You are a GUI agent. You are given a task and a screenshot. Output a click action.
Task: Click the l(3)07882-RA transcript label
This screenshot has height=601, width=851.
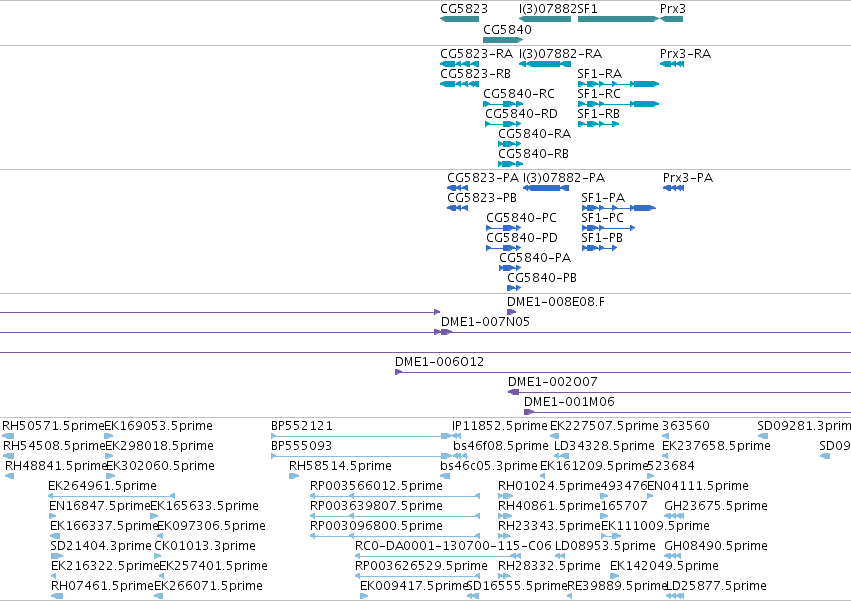(560, 54)
